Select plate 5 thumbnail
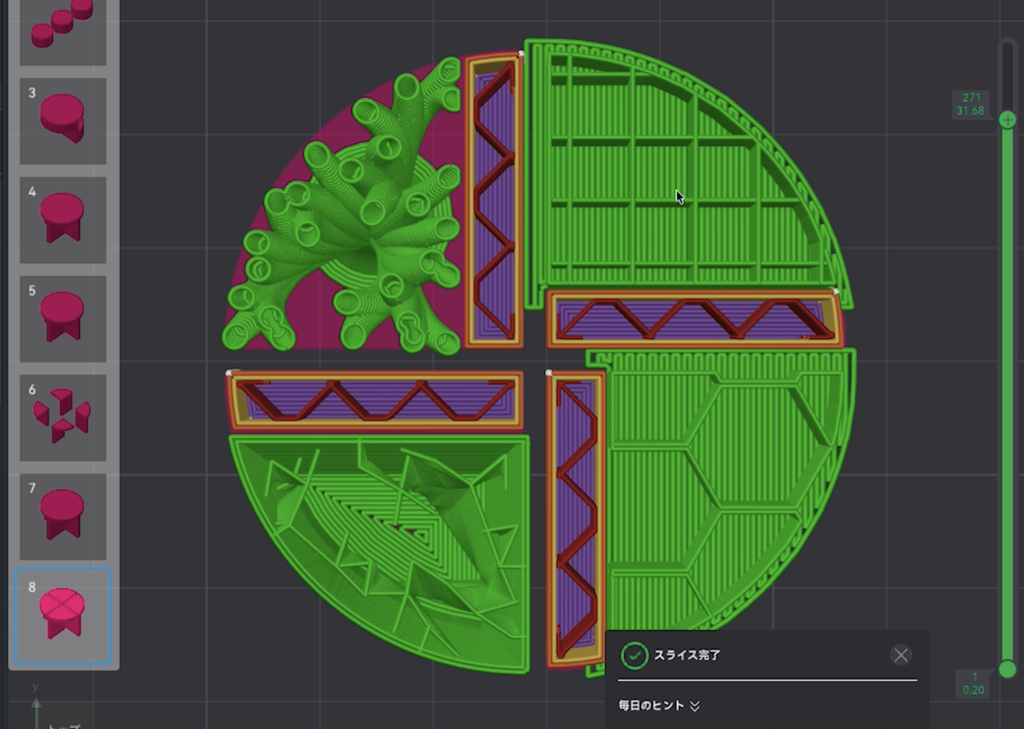The width and height of the screenshot is (1024, 729). point(63,319)
